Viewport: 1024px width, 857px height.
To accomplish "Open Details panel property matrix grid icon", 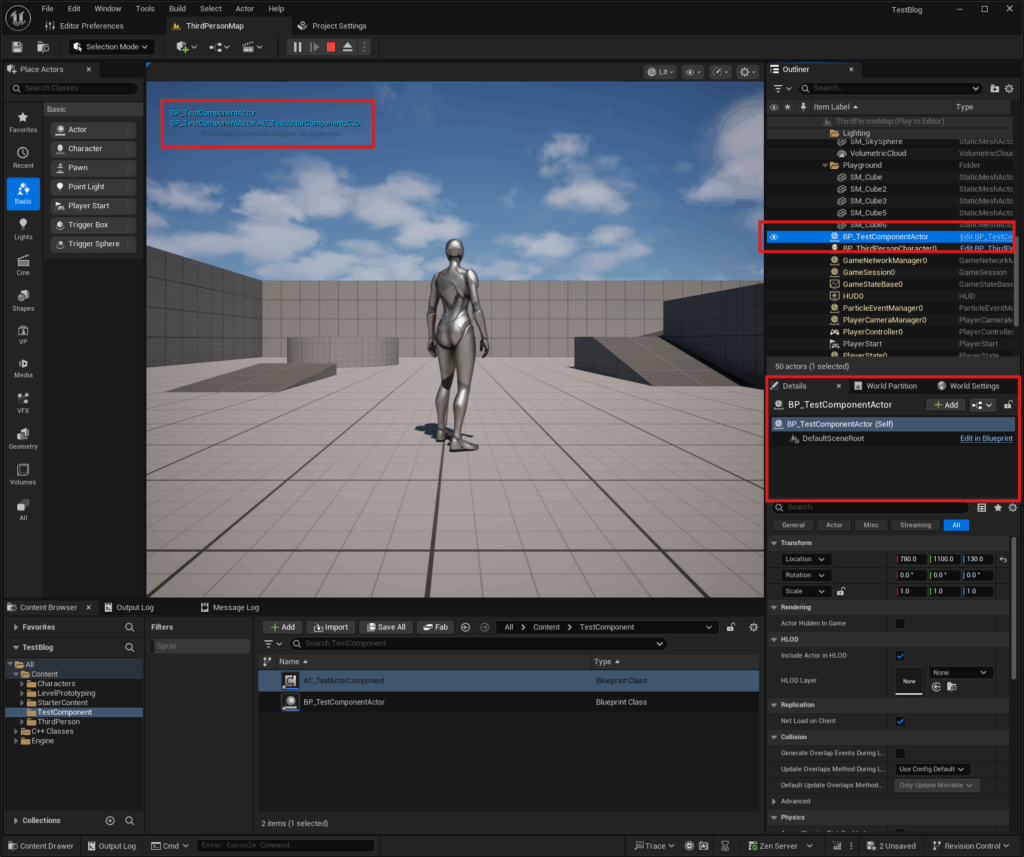I will (982, 508).
